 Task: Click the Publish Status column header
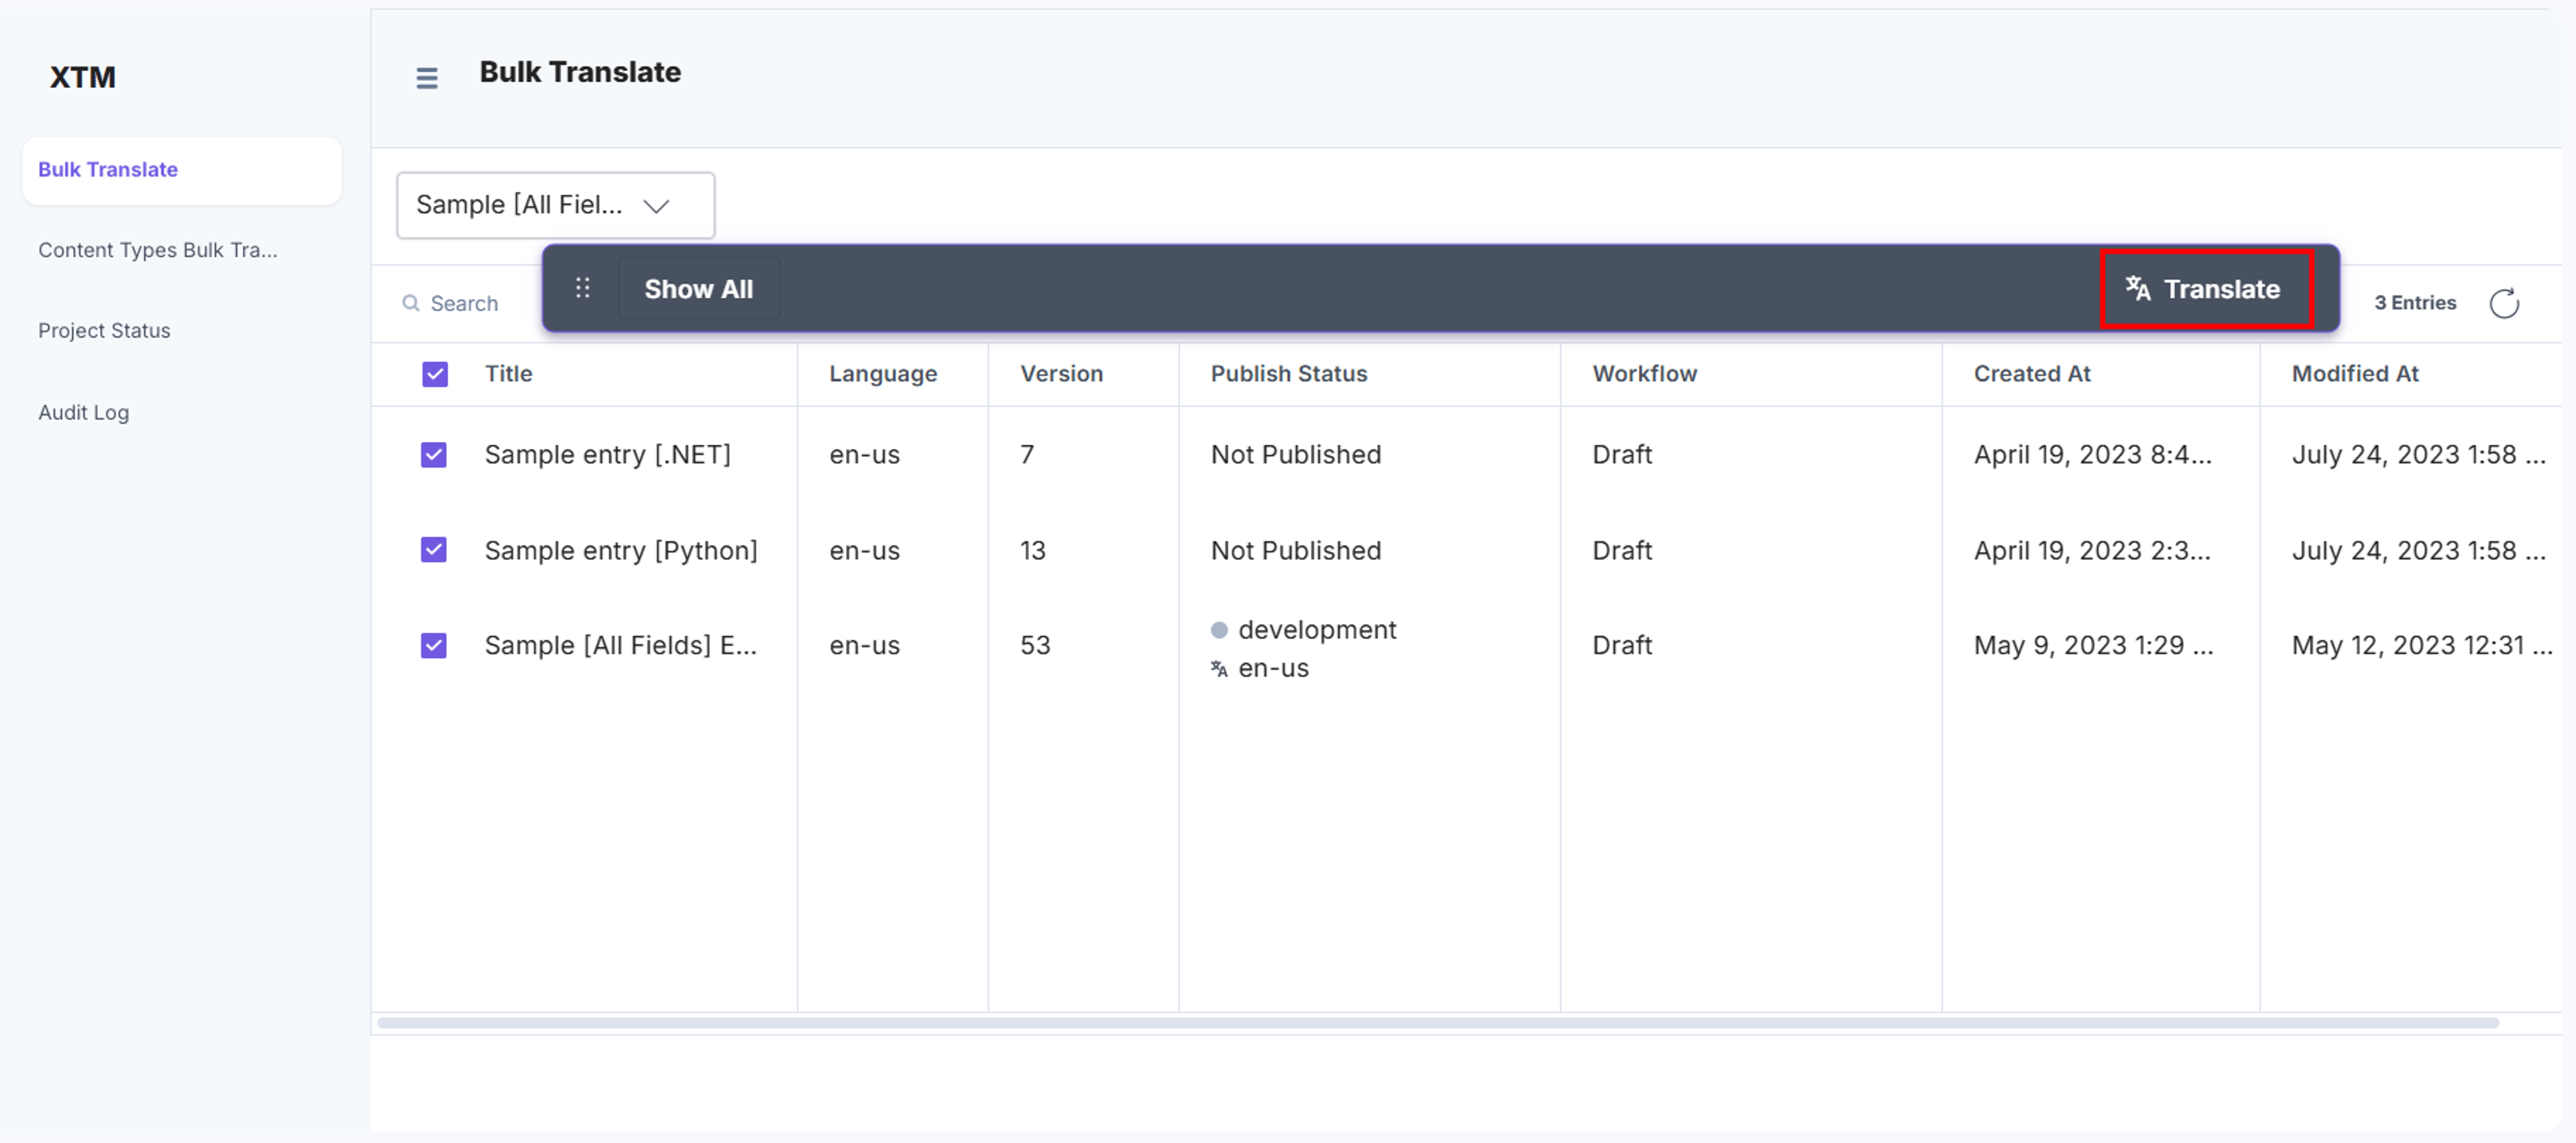pos(1289,374)
